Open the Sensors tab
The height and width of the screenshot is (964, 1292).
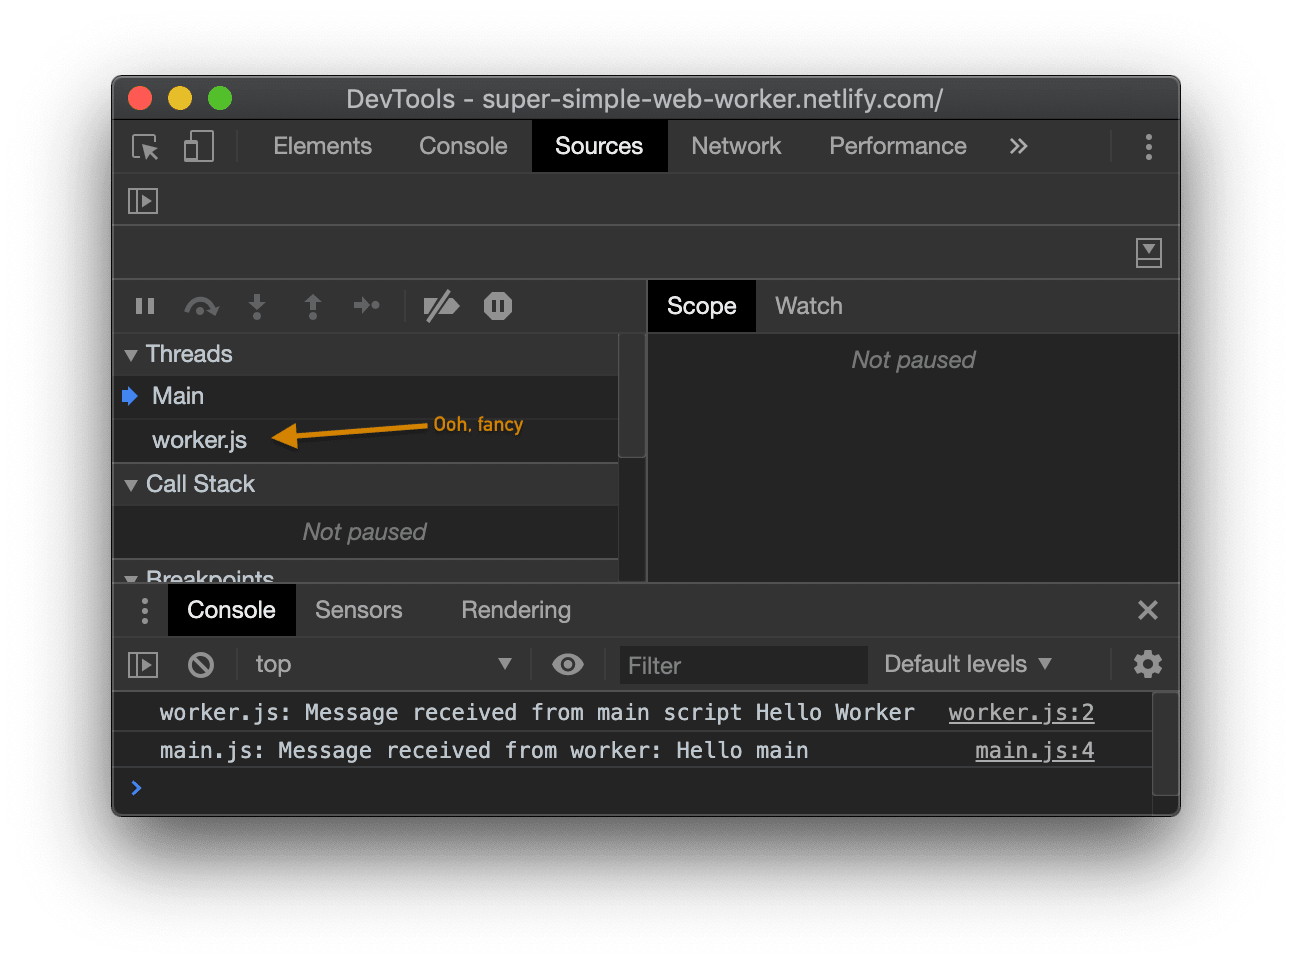(358, 610)
